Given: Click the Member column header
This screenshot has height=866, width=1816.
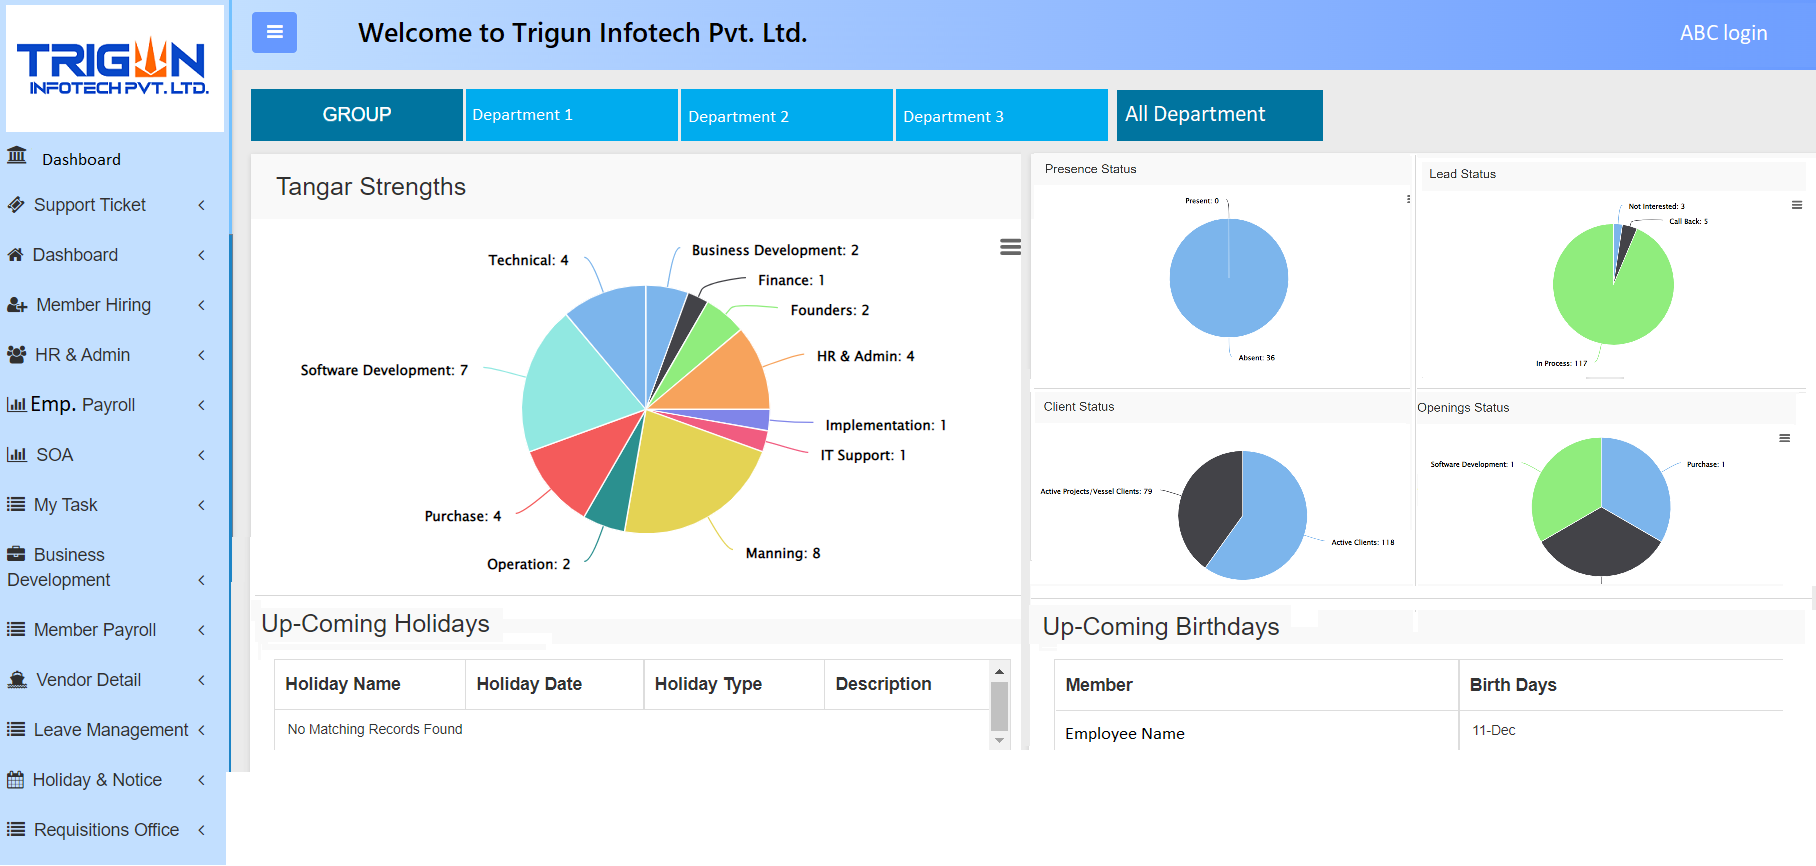Looking at the screenshot, I should point(1257,685).
